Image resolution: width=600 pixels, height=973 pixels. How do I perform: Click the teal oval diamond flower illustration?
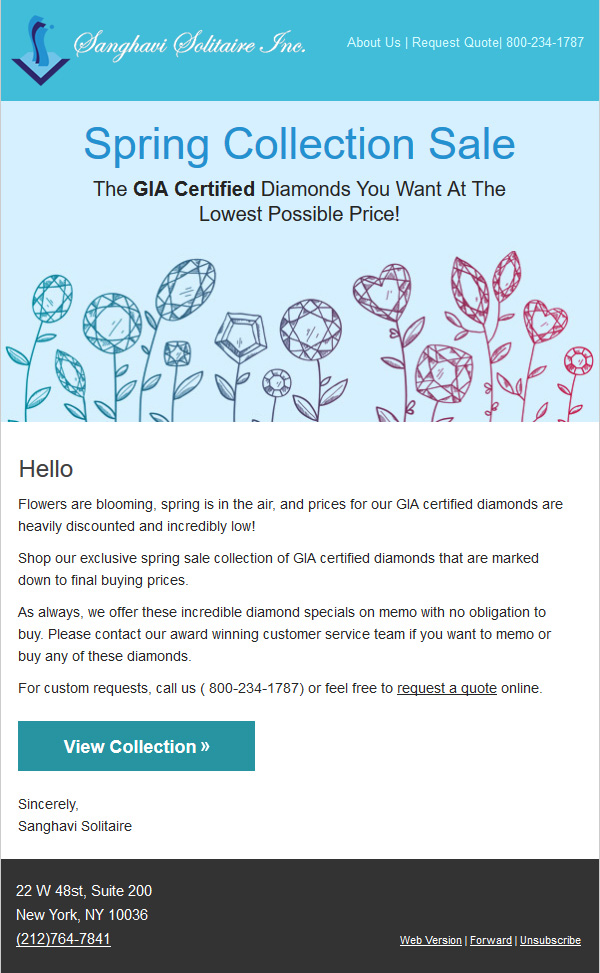[186, 290]
